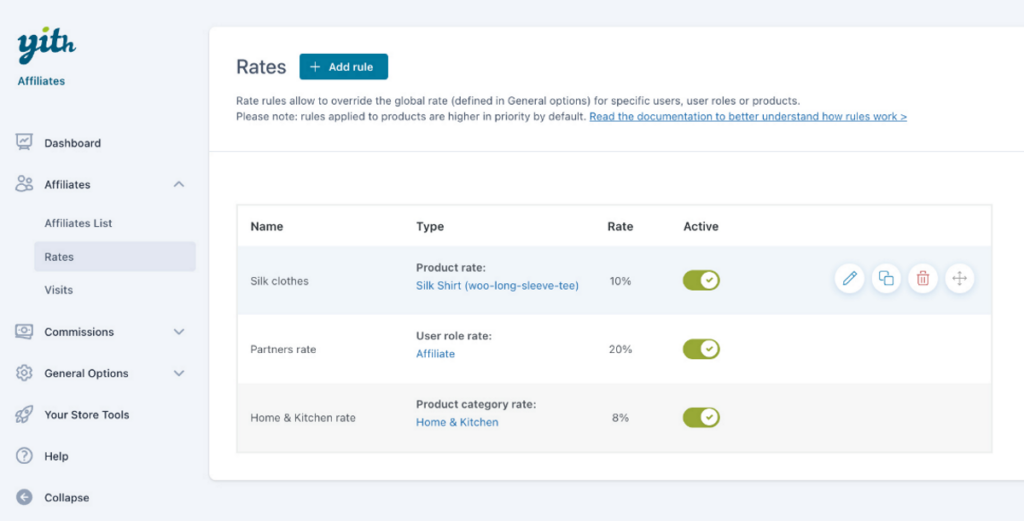Image resolution: width=1024 pixels, height=521 pixels.
Task: Click the Type column header
Action: pyautogui.click(x=430, y=227)
